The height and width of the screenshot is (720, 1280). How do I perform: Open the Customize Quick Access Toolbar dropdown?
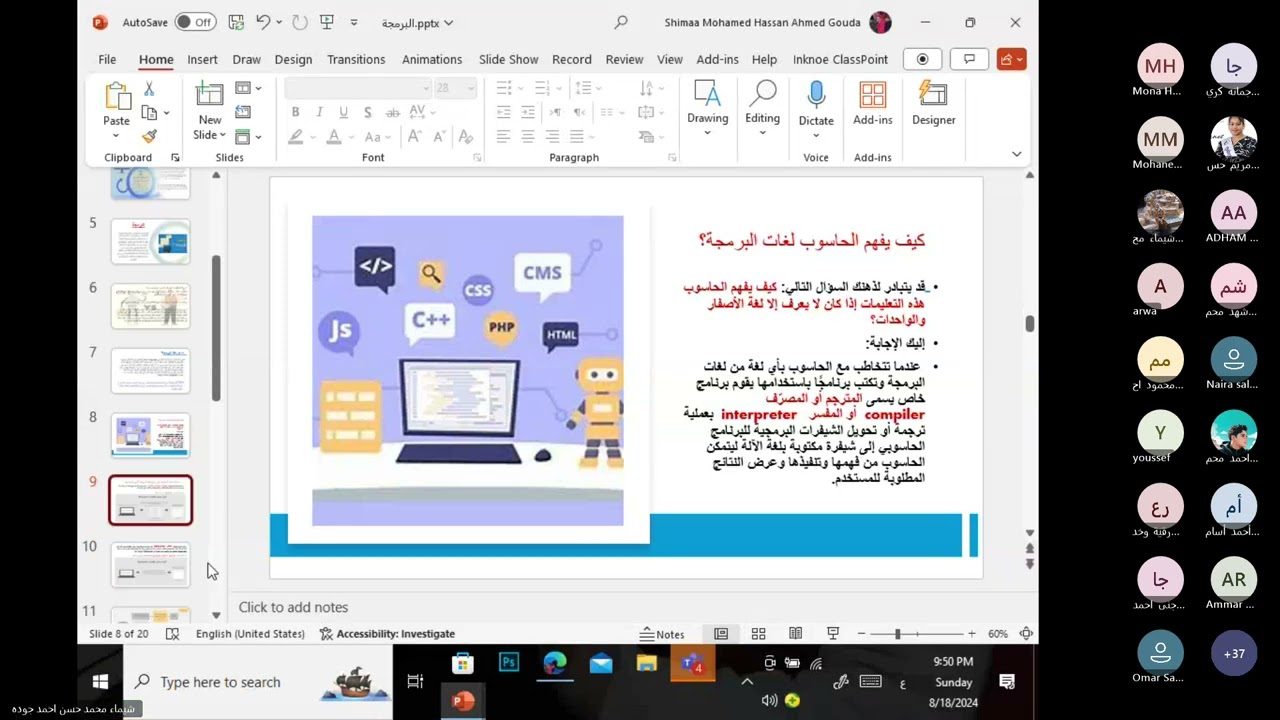[354, 22]
